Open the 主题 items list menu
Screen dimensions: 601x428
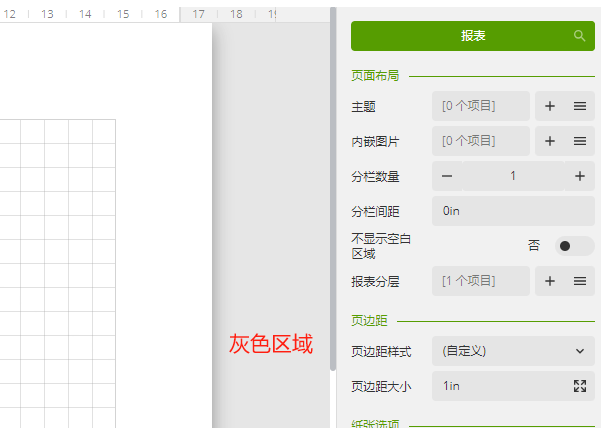pos(580,106)
